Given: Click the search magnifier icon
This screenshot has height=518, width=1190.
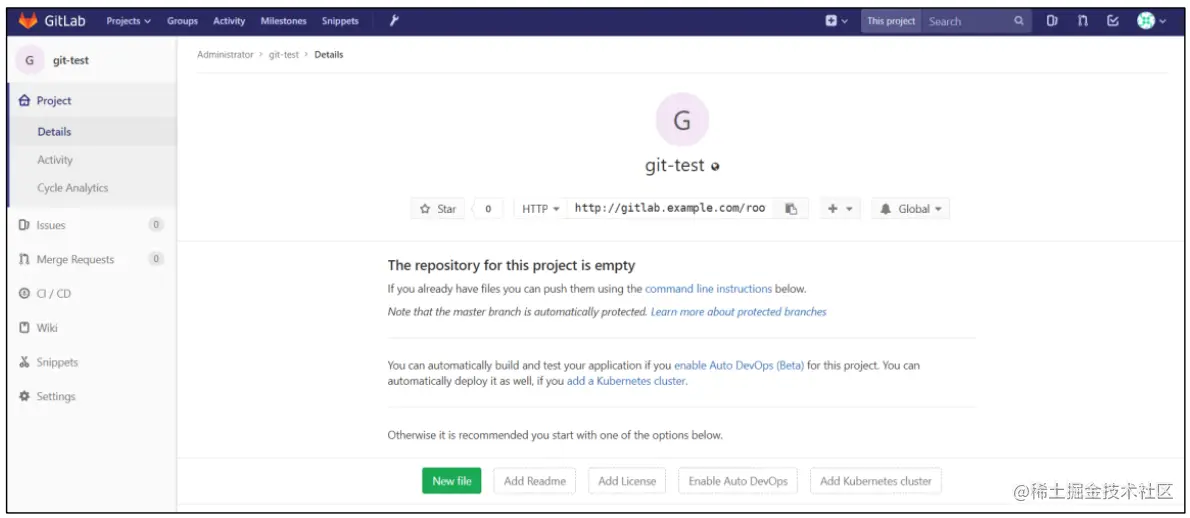Looking at the screenshot, I should [x=1018, y=21].
